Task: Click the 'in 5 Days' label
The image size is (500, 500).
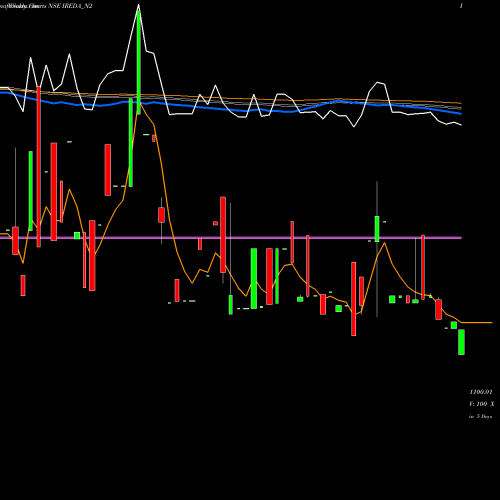Action: click(x=480, y=416)
